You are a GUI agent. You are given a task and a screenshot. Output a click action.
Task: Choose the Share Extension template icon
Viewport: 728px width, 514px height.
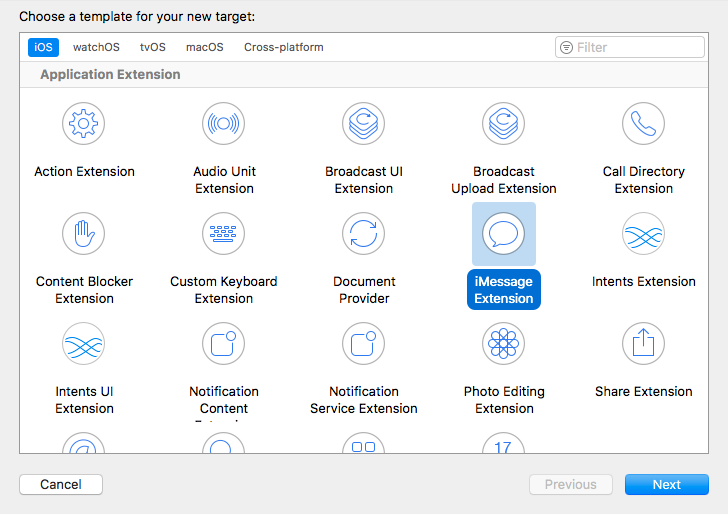[643, 345]
